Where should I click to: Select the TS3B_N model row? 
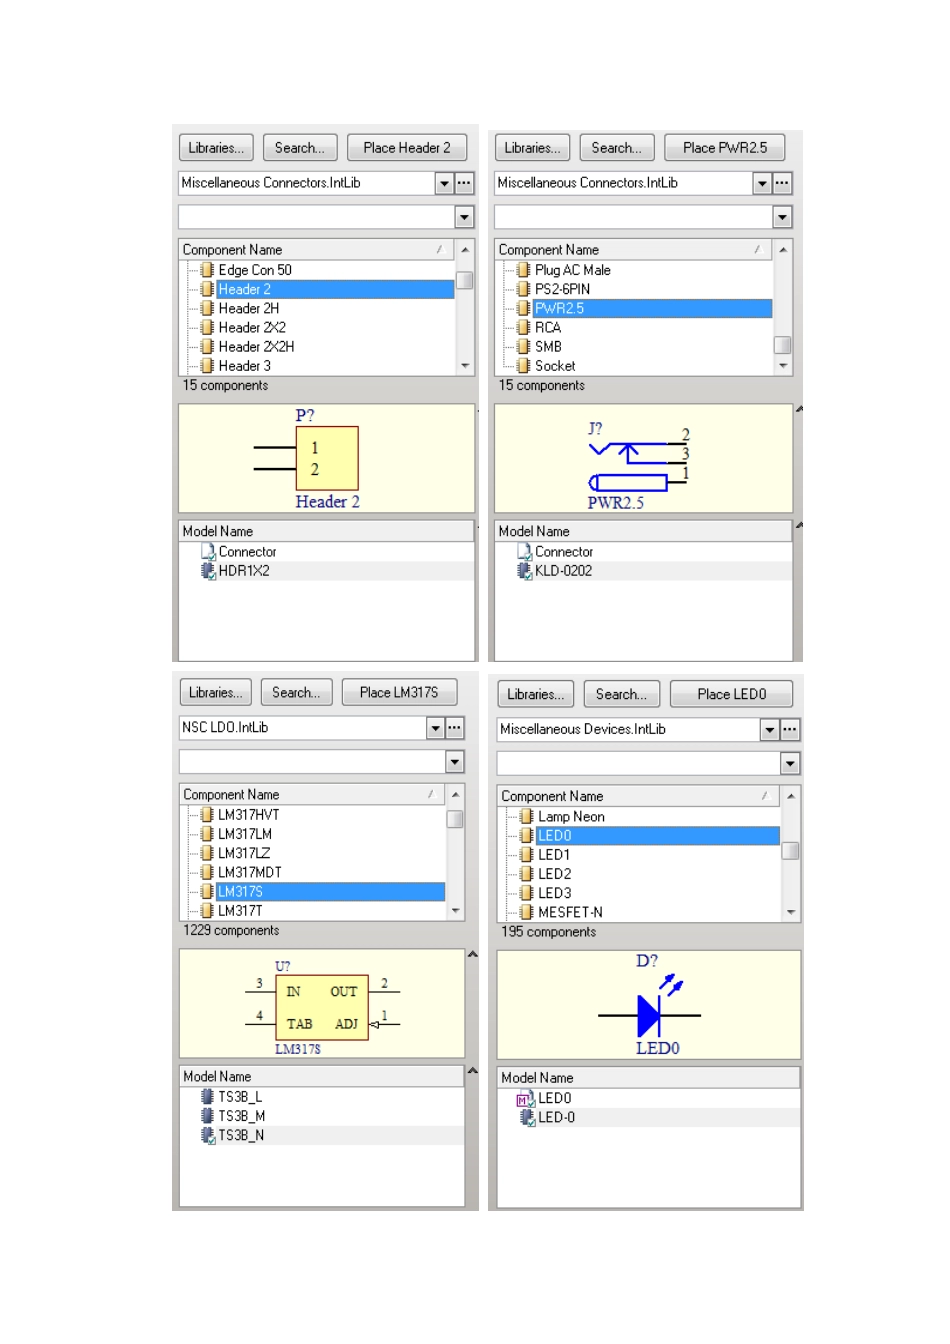pos(322,1136)
